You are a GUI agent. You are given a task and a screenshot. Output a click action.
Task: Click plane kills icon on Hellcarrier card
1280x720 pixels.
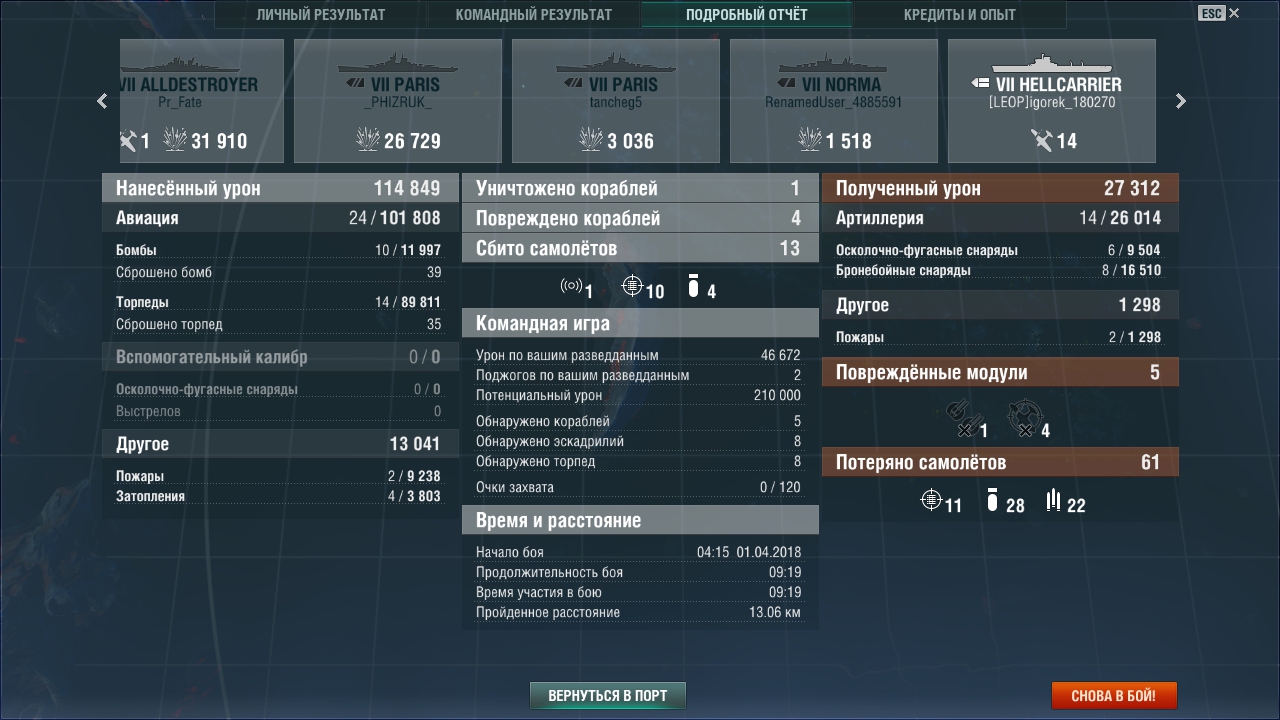[x=1041, y=140]
